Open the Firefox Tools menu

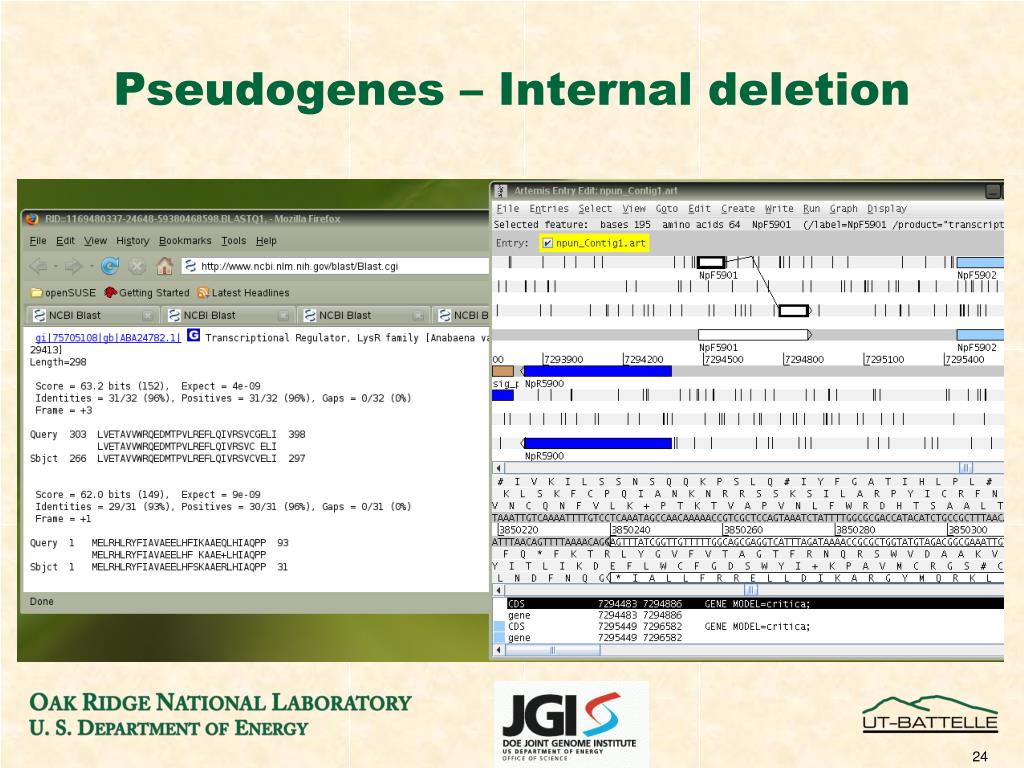234,240
